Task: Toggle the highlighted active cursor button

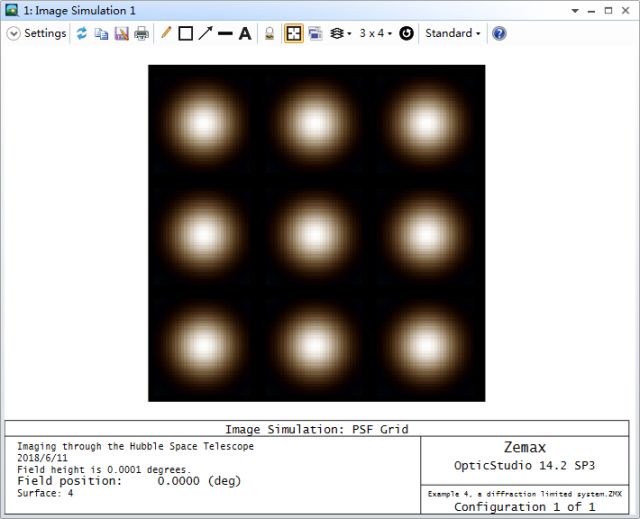Action: (x=294, y=33)
